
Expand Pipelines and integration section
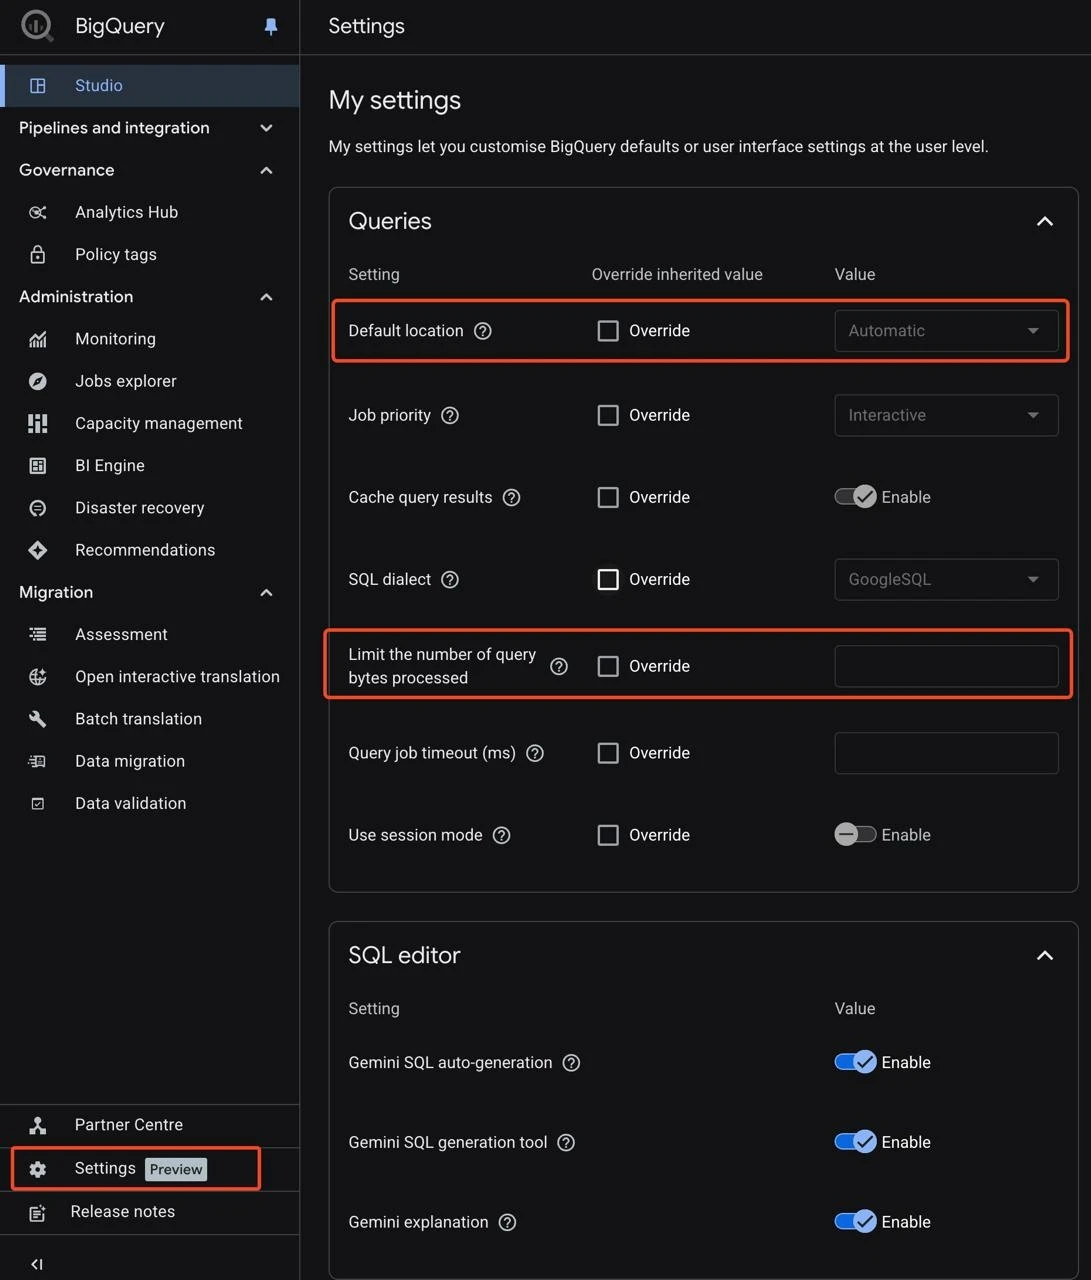266,128
